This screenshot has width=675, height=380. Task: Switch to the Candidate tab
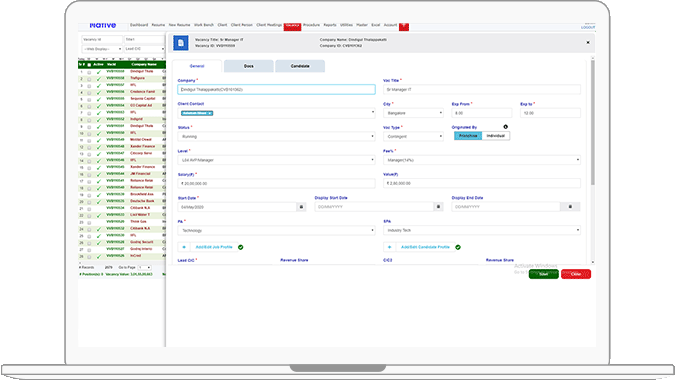300,66
